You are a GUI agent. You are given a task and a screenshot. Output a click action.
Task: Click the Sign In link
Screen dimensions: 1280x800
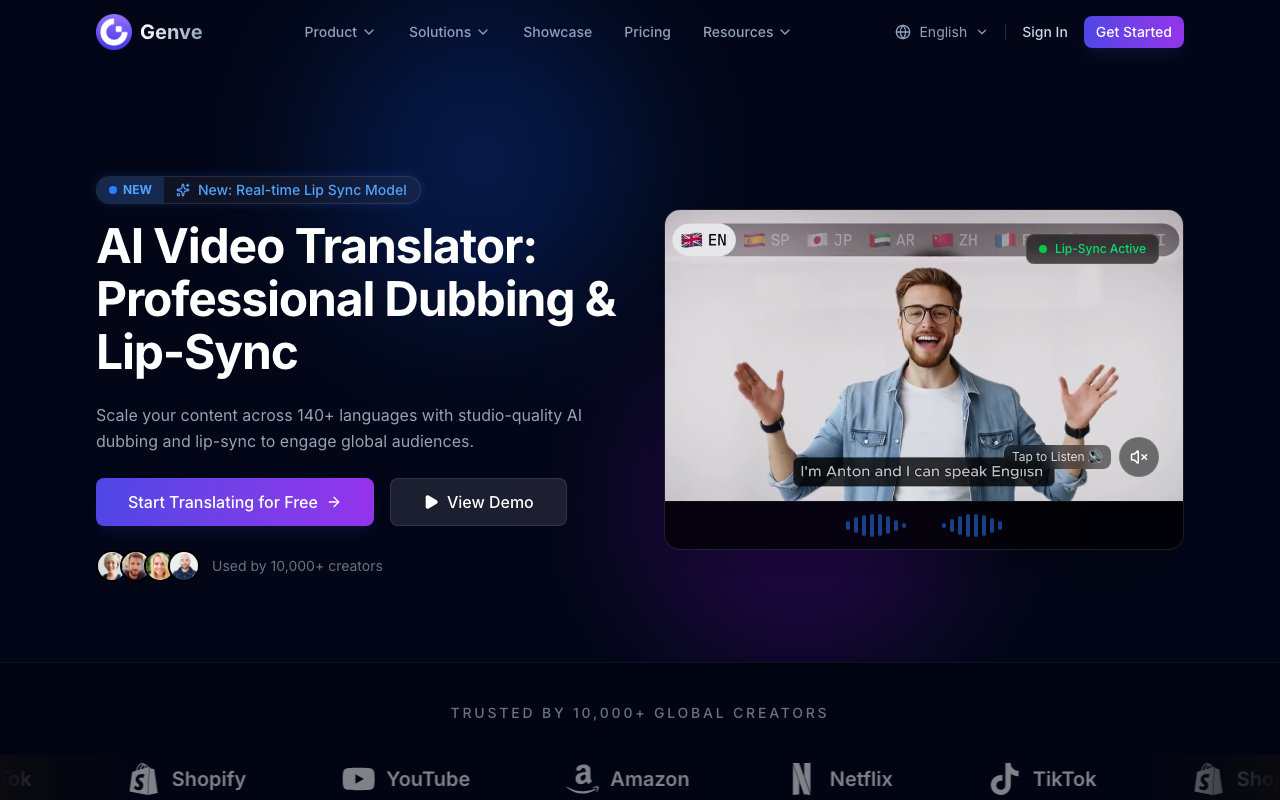coord(1044,32)
